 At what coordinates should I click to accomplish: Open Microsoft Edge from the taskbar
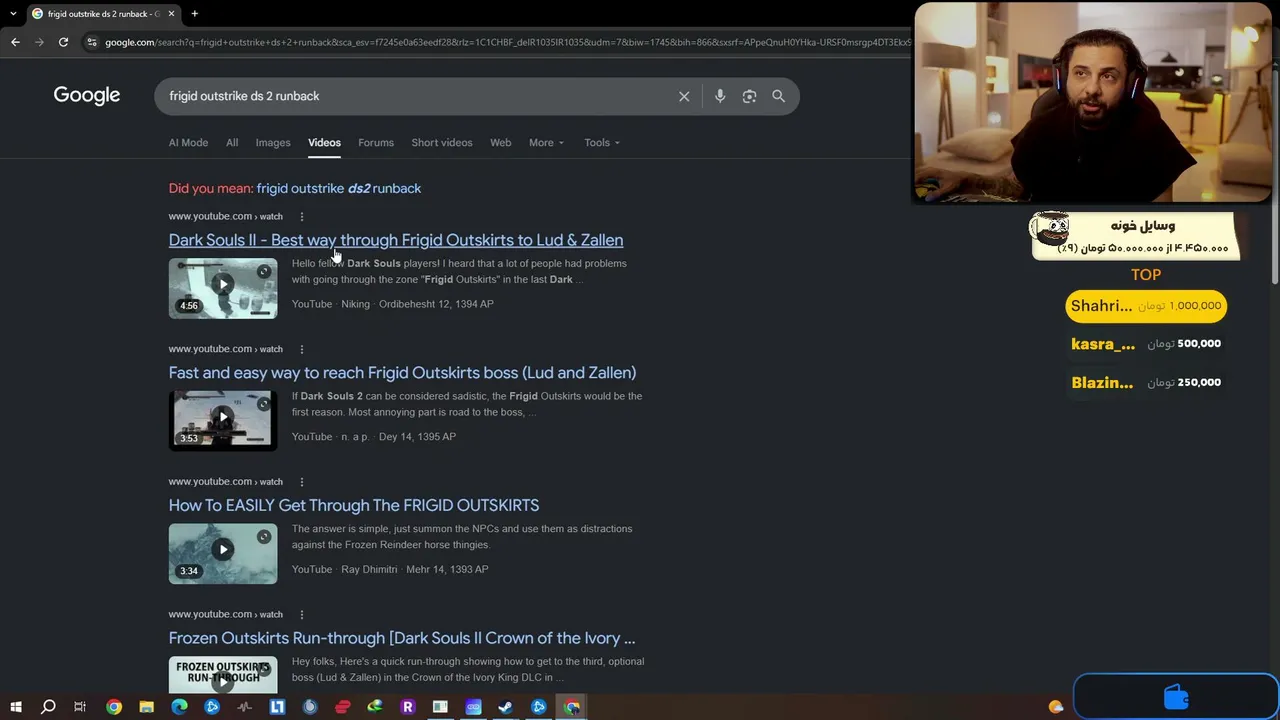pos(179,707)
